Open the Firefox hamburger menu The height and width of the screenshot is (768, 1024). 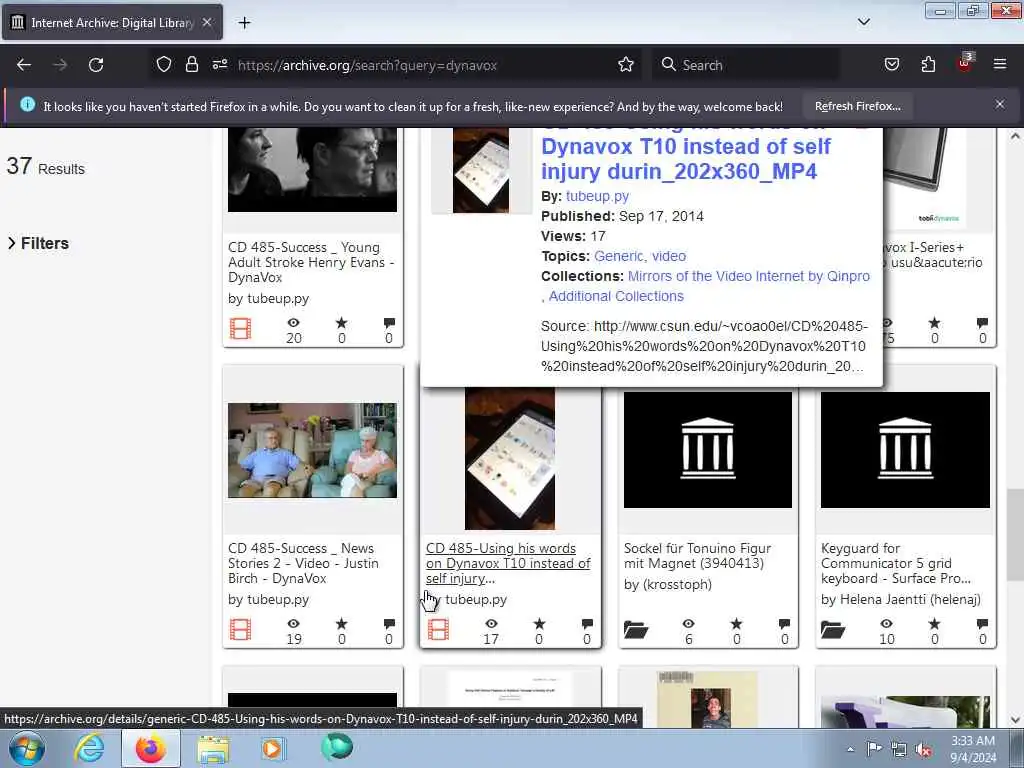click(1000, 65)
